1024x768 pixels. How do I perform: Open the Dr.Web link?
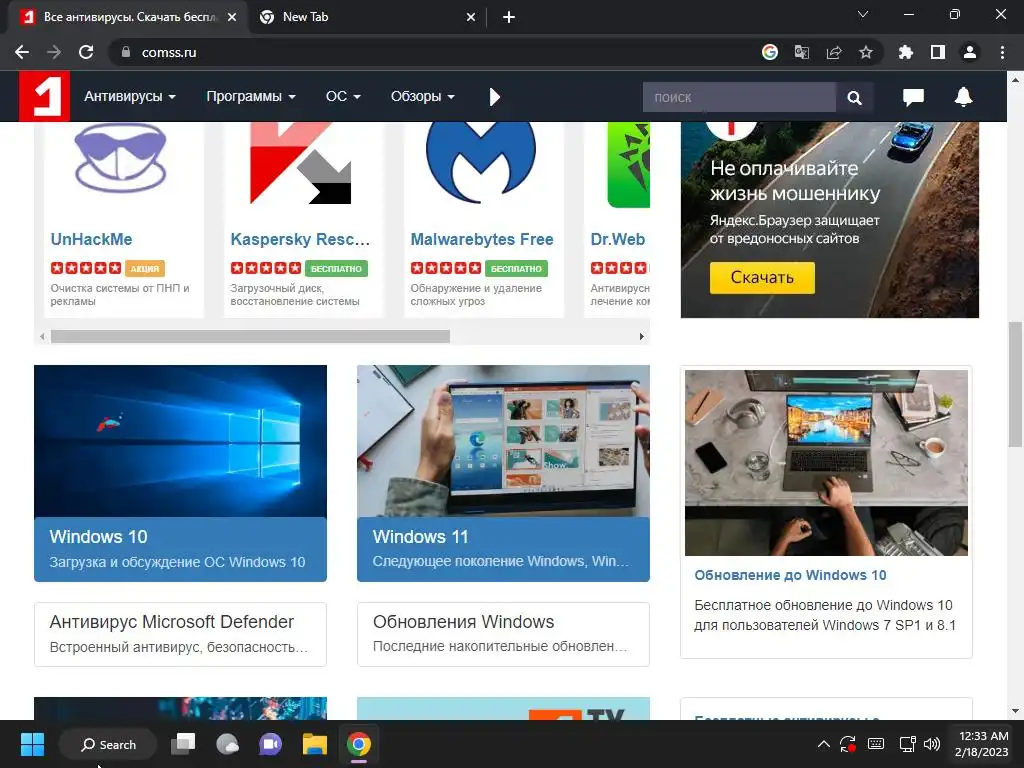point(618,240)
